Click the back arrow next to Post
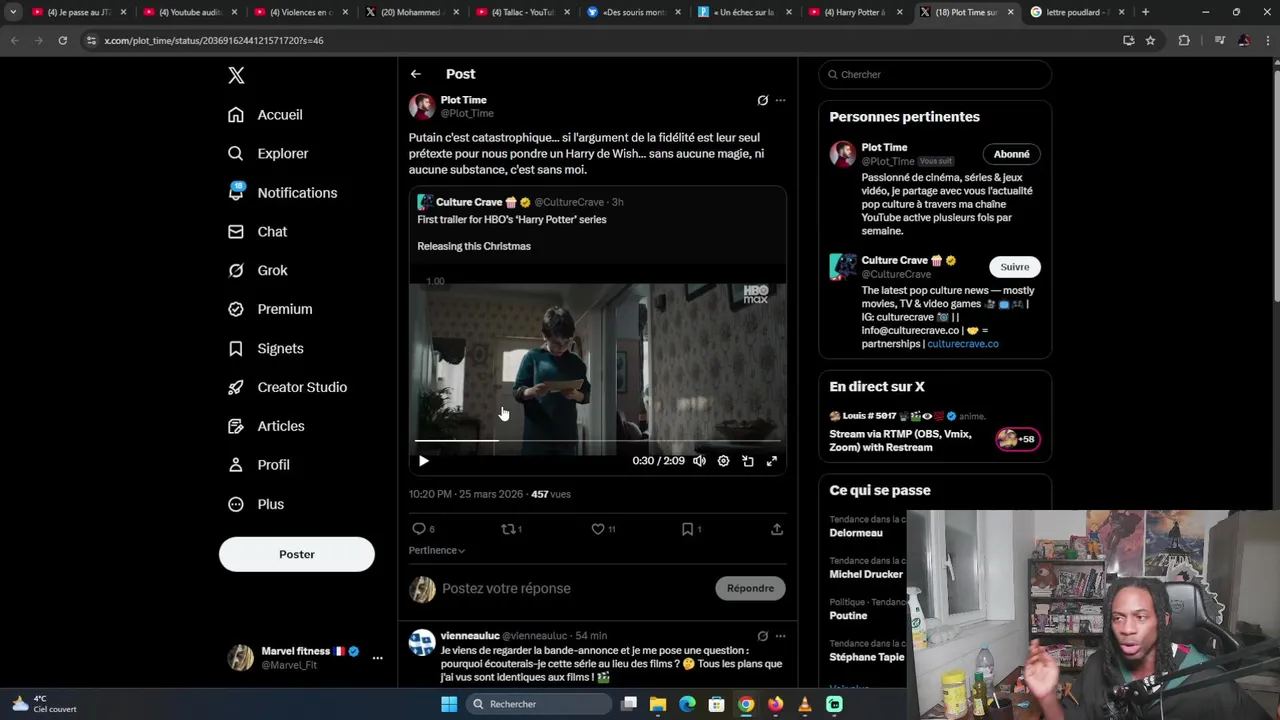This screenshot has height=720, width=1280. 415,74
